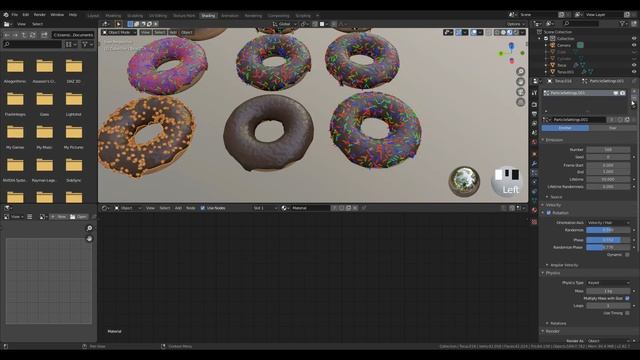
Task: Click the Open image button
Action: [x=78, y=217]
